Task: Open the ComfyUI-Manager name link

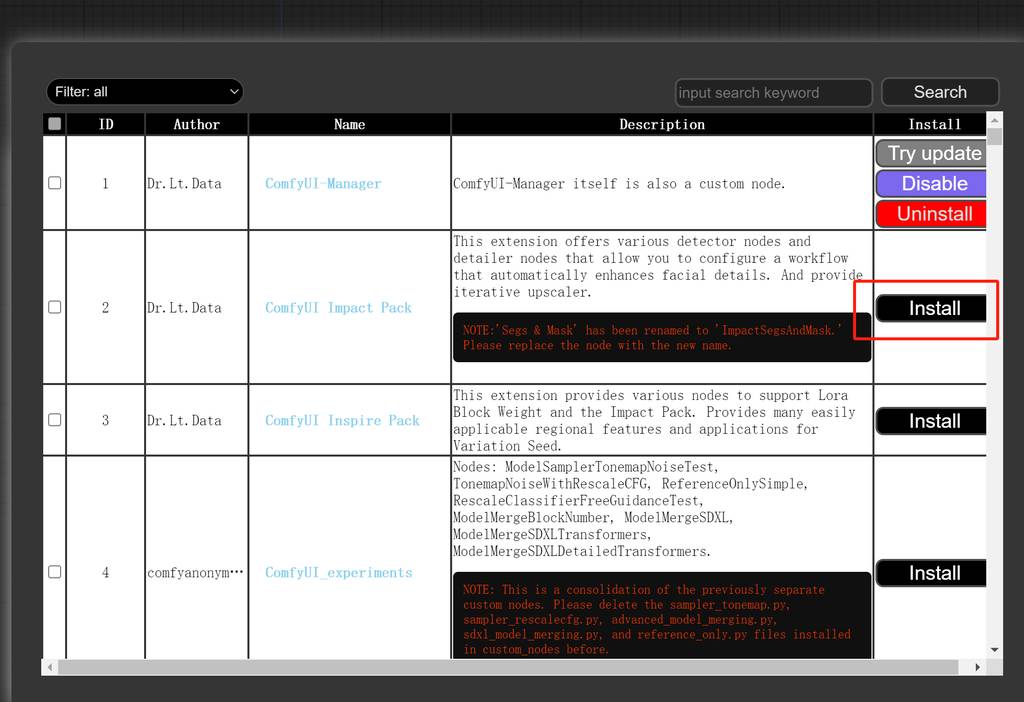Action: (323, 184)
